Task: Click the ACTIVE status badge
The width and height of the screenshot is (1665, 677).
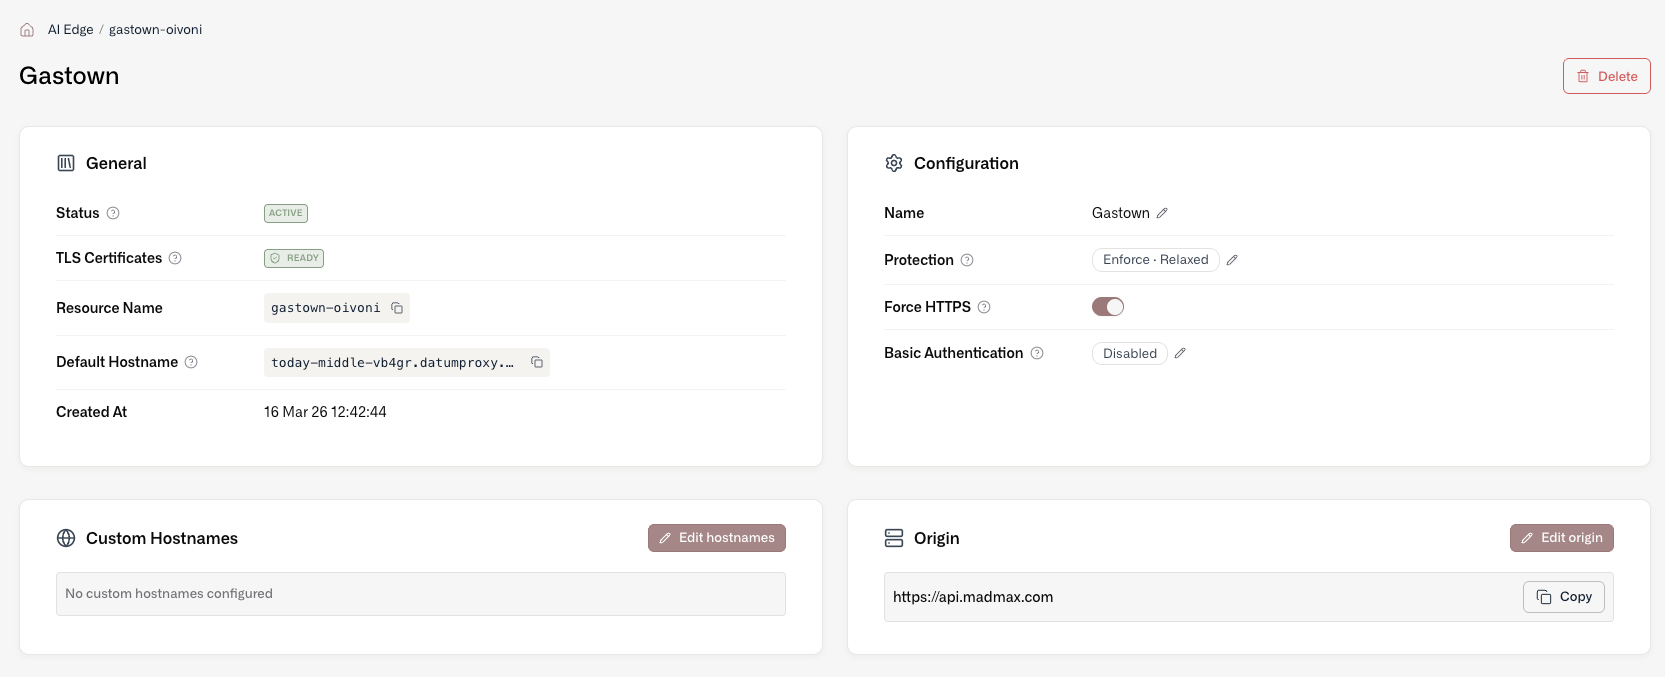Action: [x=286, y=213]
